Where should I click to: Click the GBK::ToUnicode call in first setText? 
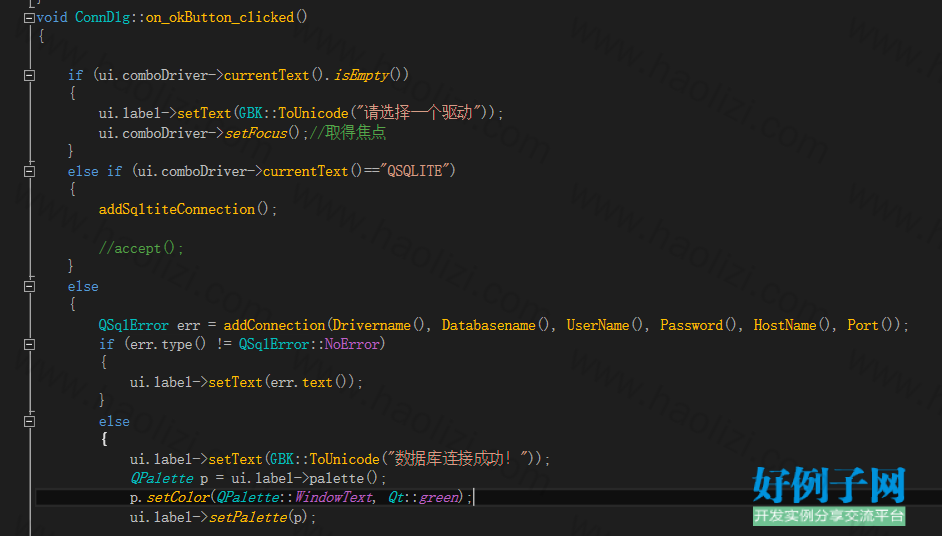click(294, 114)
